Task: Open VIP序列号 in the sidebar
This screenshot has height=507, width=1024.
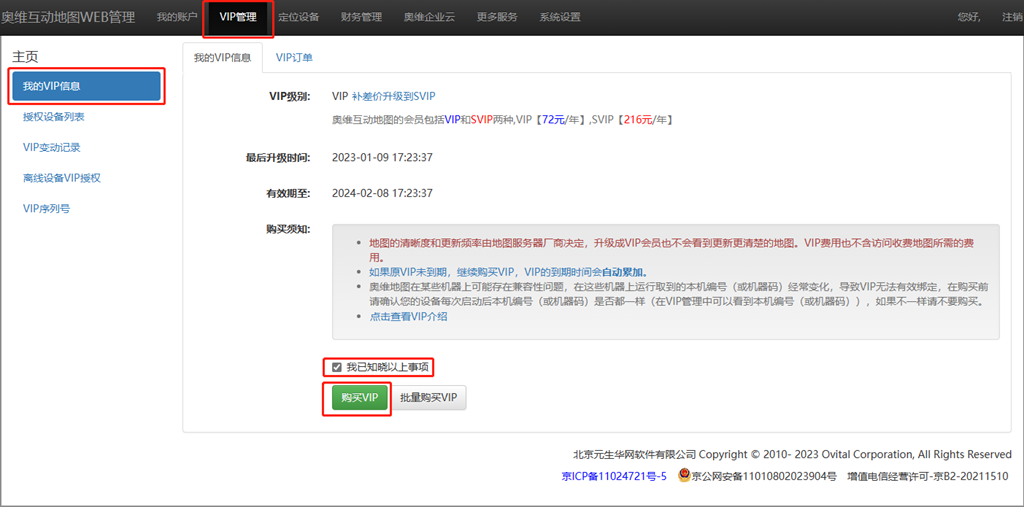Action: tap(46, 208)
